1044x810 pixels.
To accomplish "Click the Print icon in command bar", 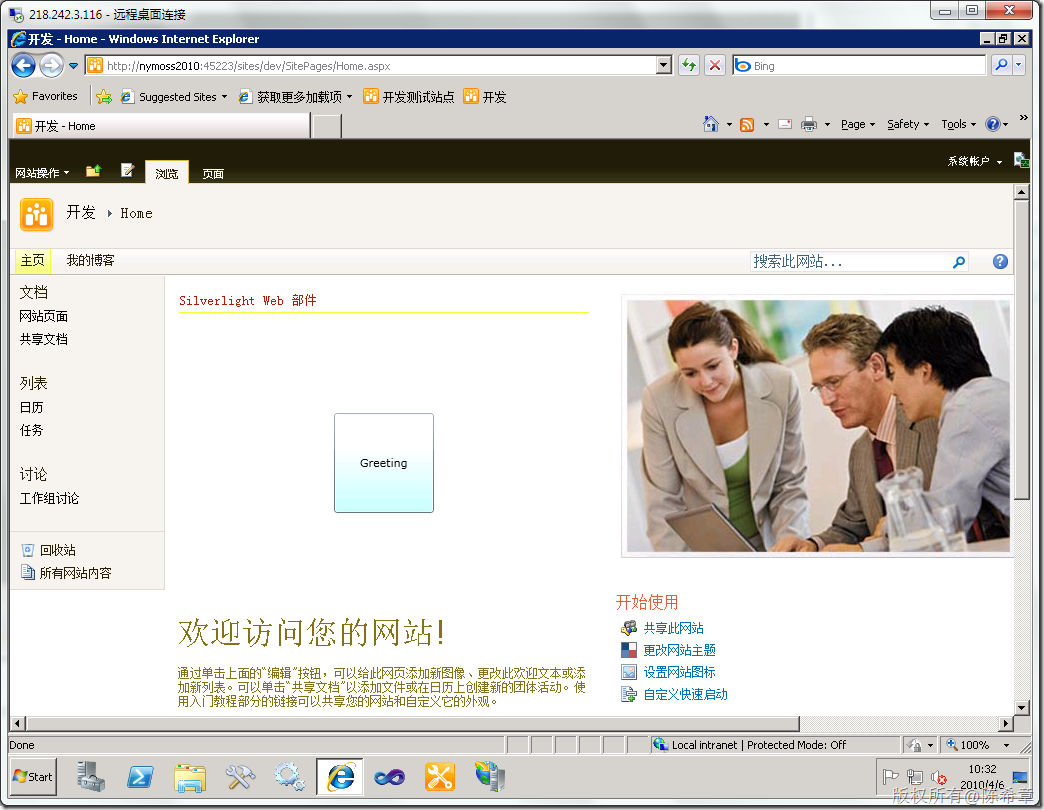I will (808, 124).
